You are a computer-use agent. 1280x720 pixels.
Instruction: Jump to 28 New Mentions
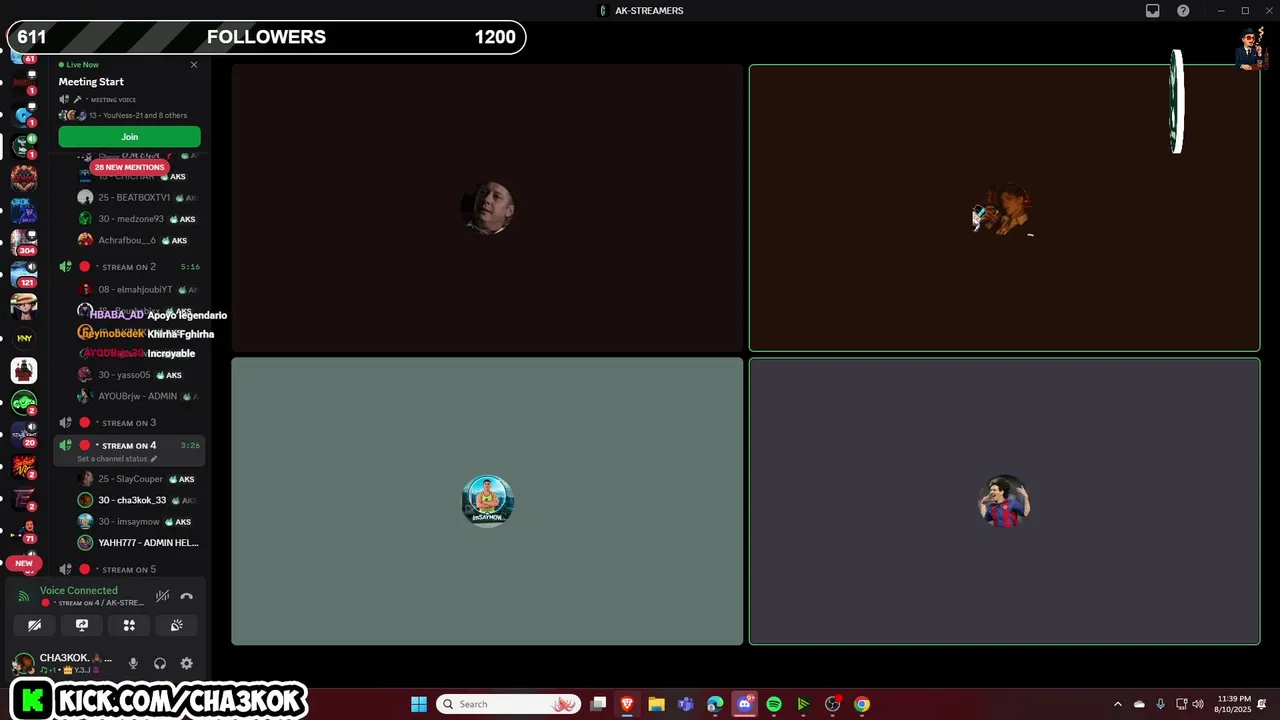click(129, 167)
